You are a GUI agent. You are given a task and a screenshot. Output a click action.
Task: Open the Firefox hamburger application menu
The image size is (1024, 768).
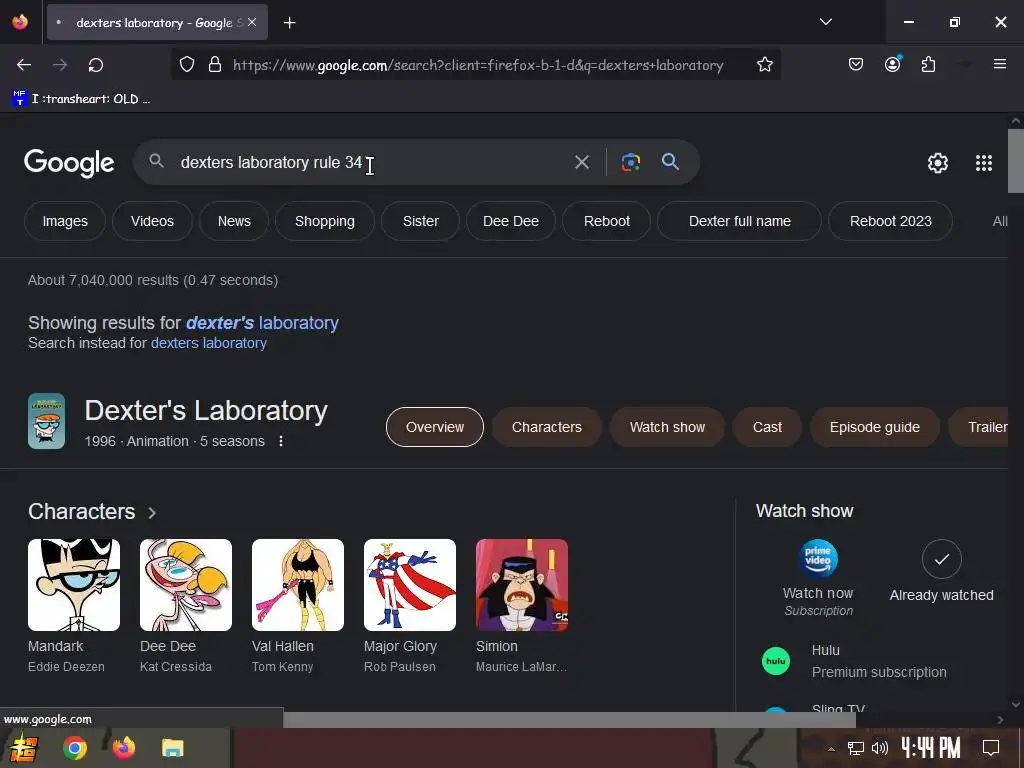(1000, 64)
